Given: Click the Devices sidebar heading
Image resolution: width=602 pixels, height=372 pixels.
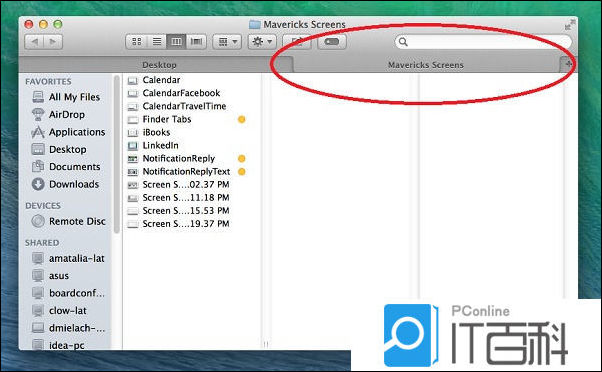Looking at the screenshot, I should tap(43, 206).
